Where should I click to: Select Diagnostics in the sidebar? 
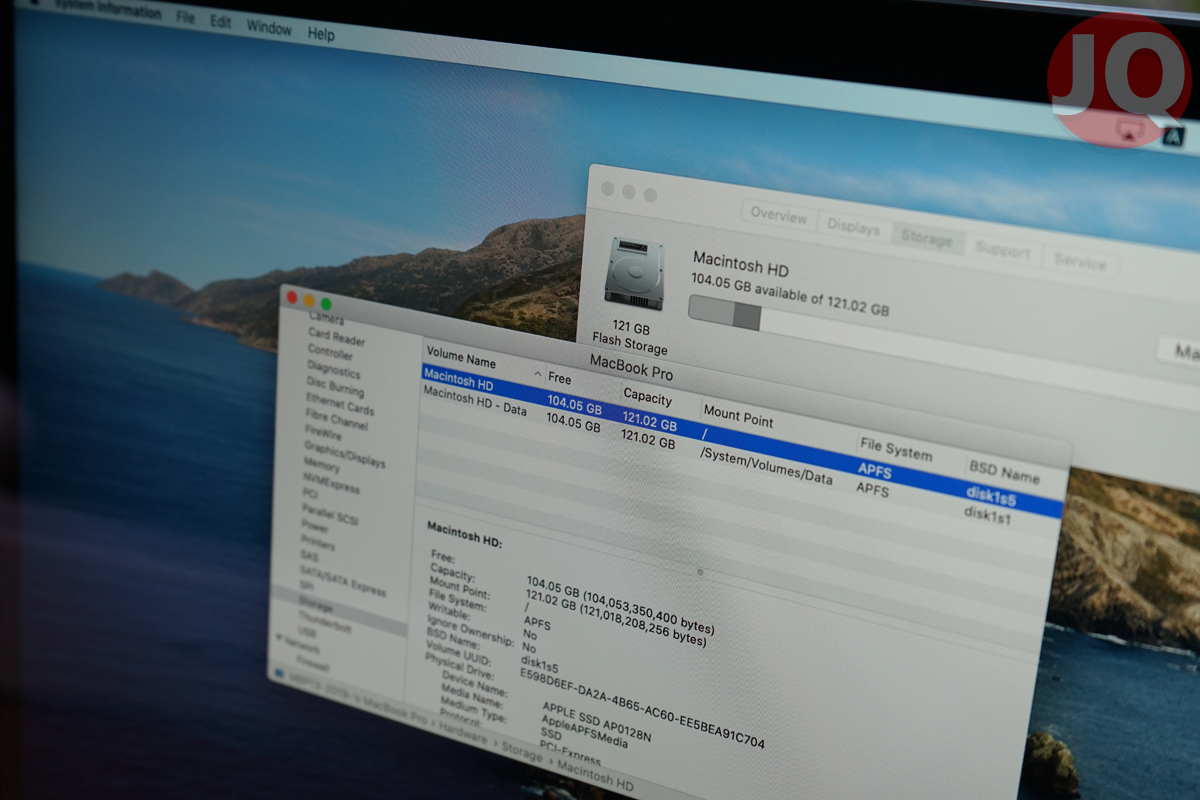tap(333, 369)
